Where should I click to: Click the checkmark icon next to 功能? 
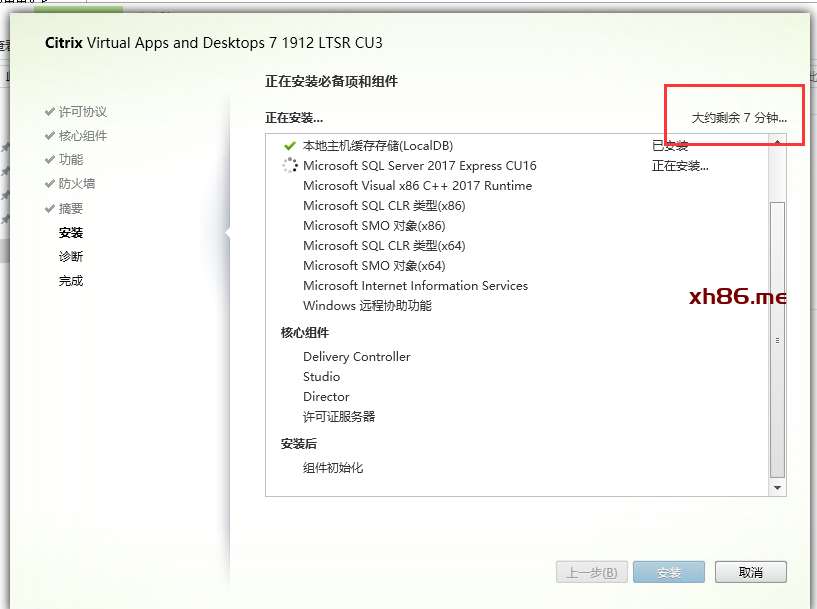pos(50,159)
